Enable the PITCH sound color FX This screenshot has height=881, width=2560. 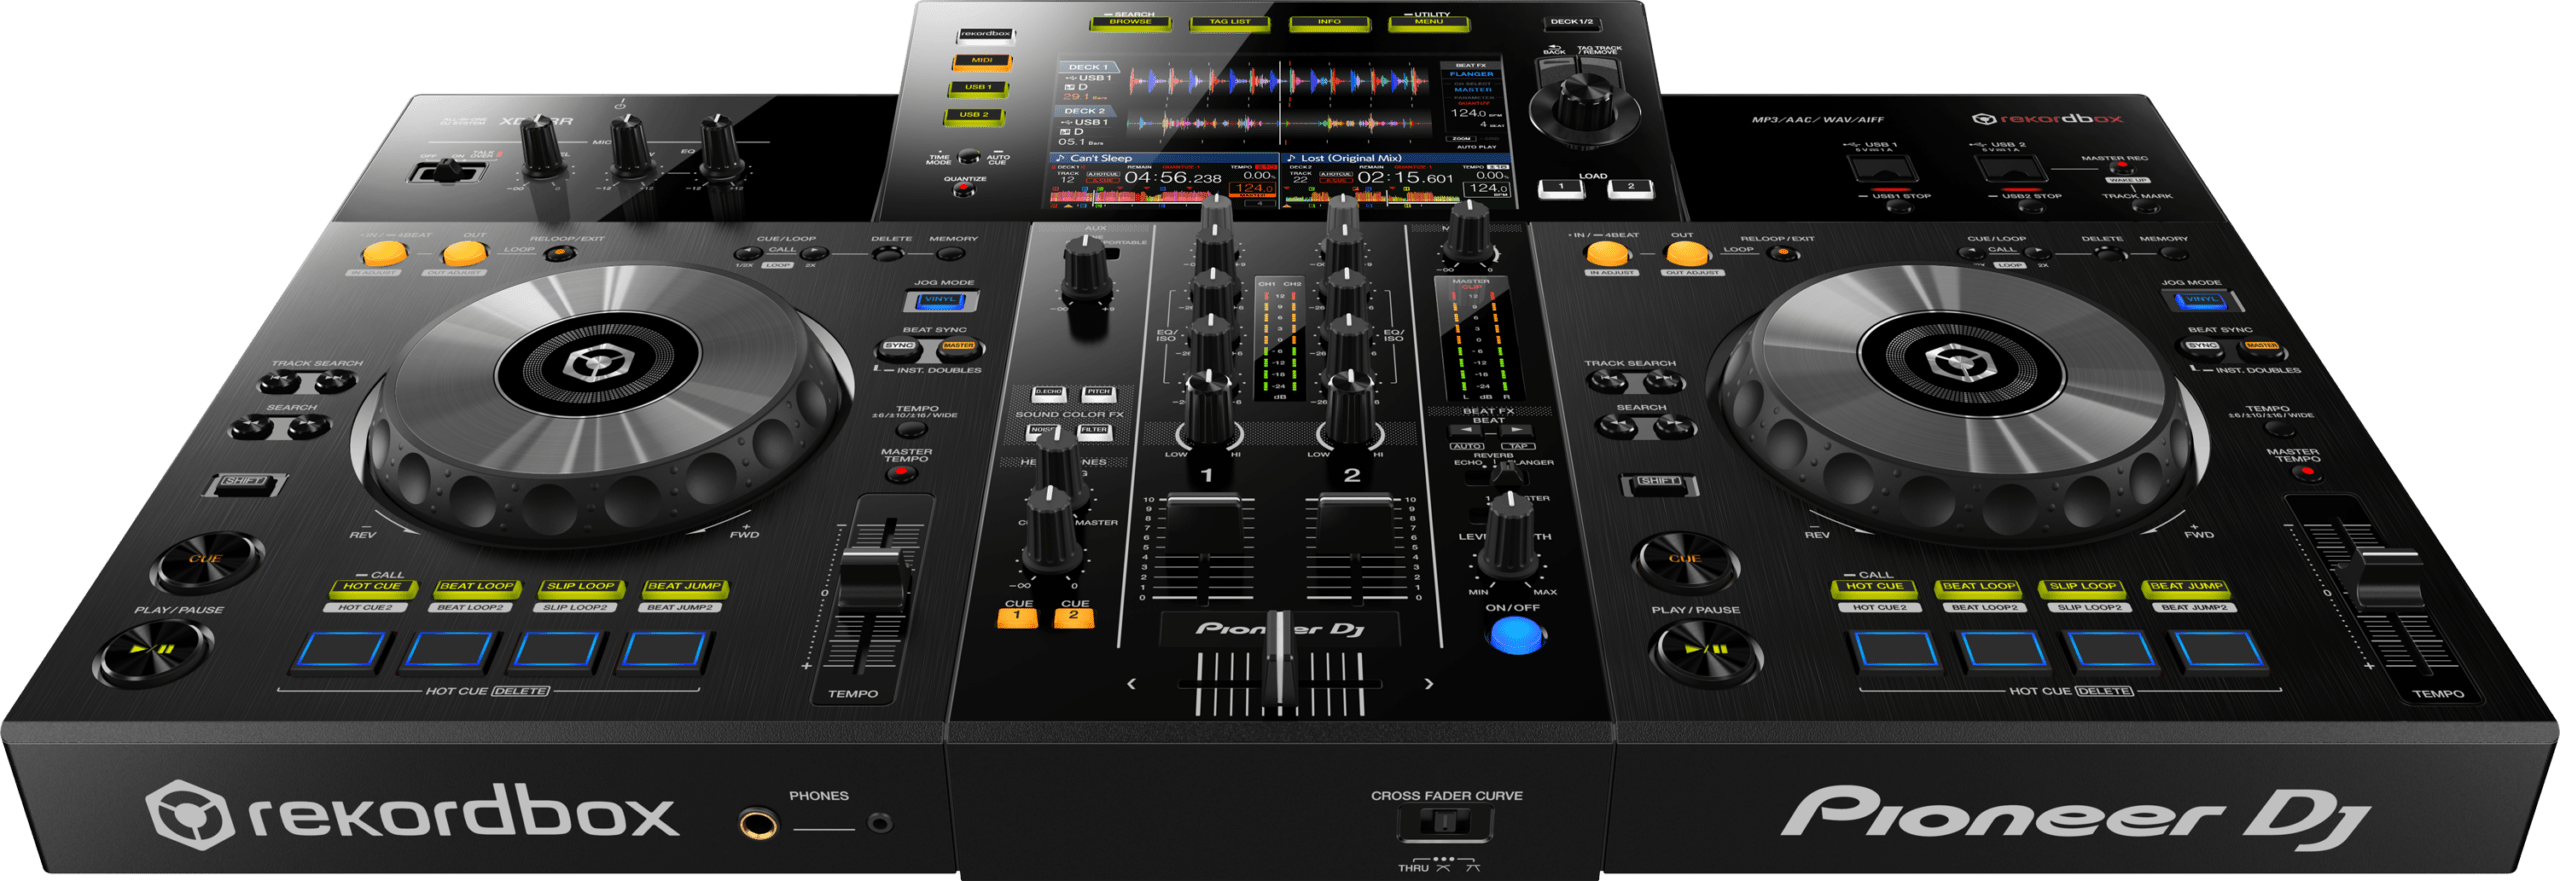tap(1099, 393)
